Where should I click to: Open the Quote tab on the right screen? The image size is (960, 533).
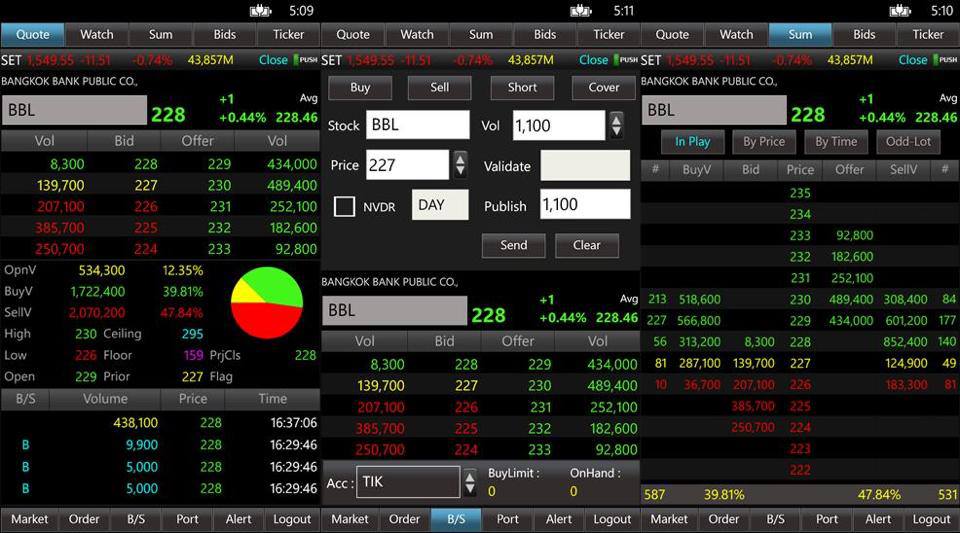pyautogui.click(x=672, y=35)
